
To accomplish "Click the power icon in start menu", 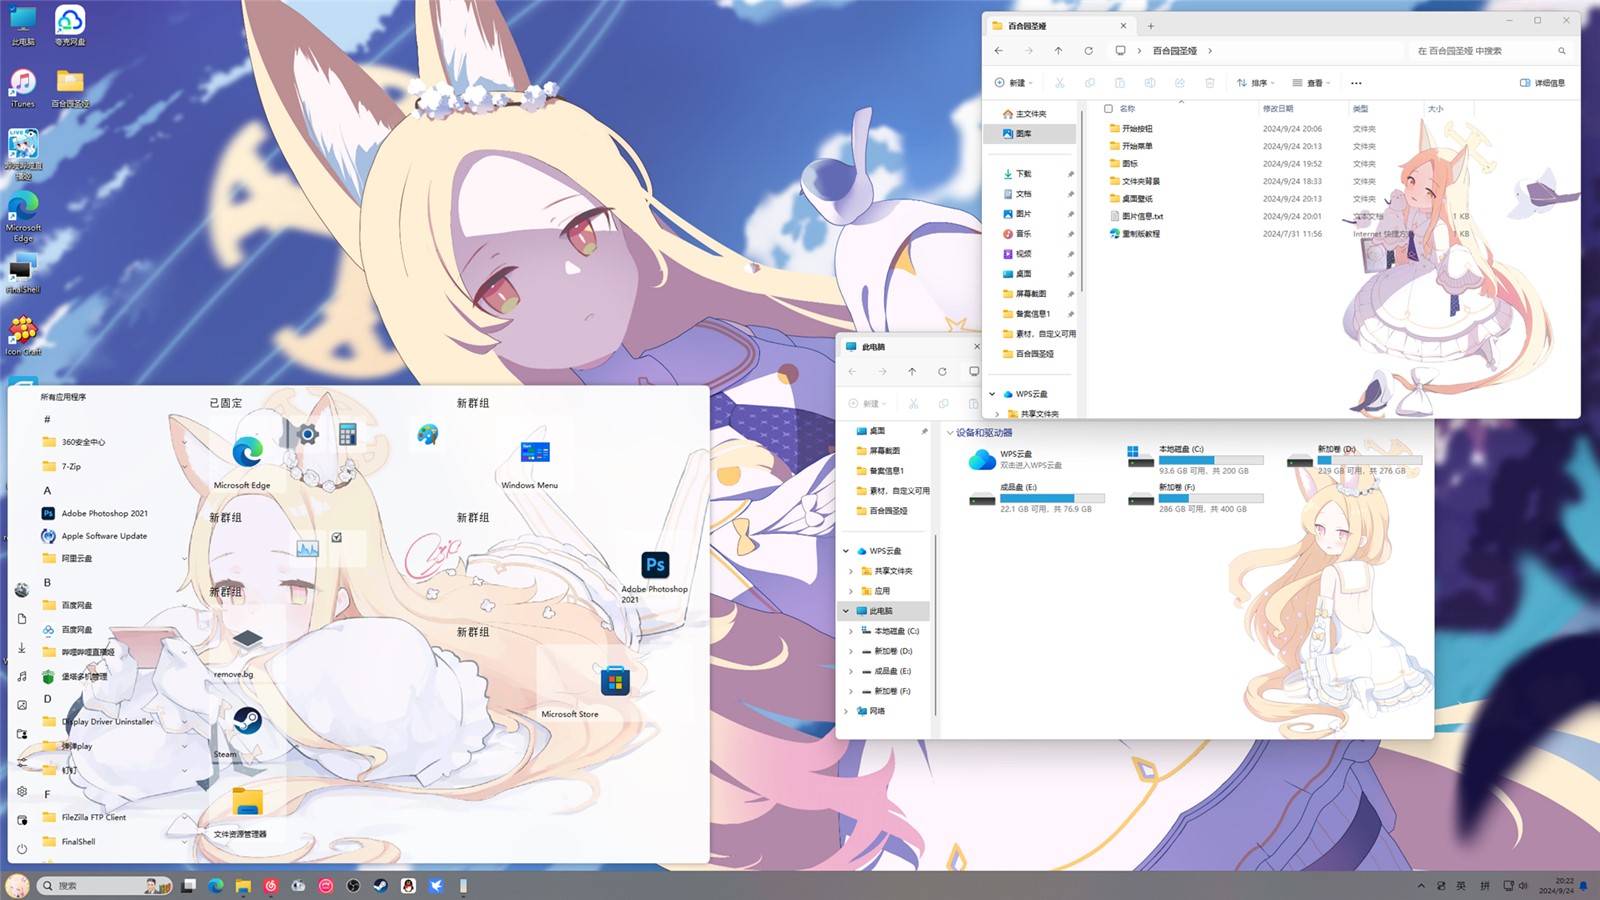I will 22,849.
